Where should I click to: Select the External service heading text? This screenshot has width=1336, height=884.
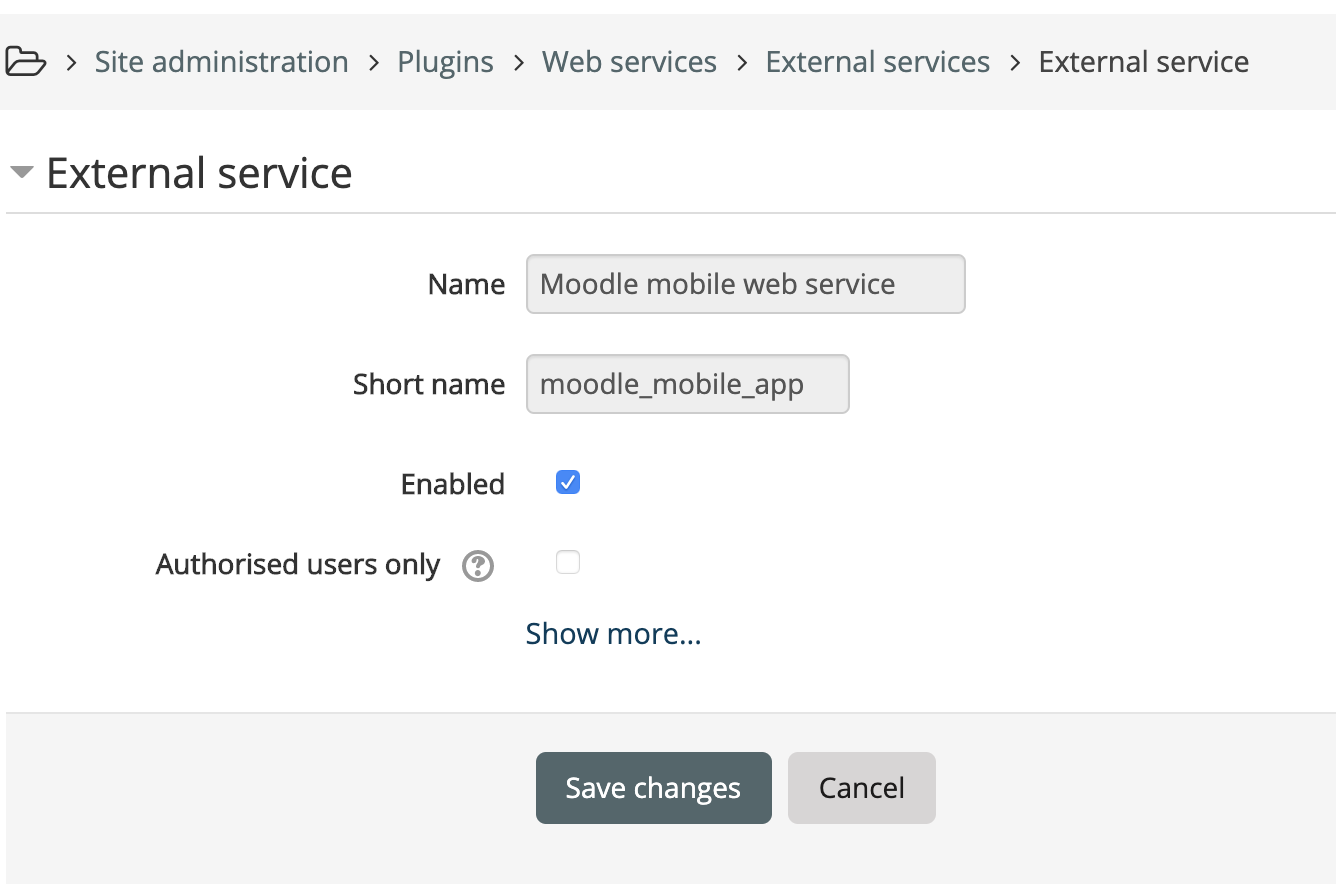coord(199,172)
